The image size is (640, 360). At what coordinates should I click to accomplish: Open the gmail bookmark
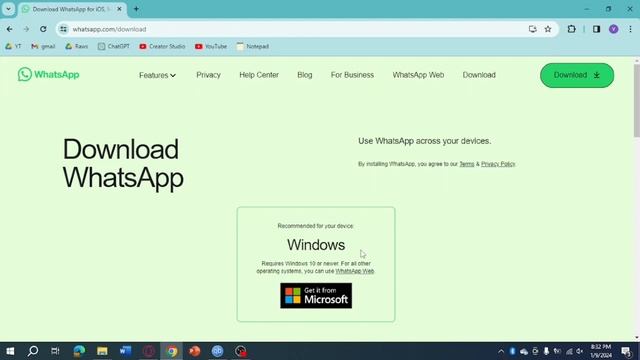43,47
